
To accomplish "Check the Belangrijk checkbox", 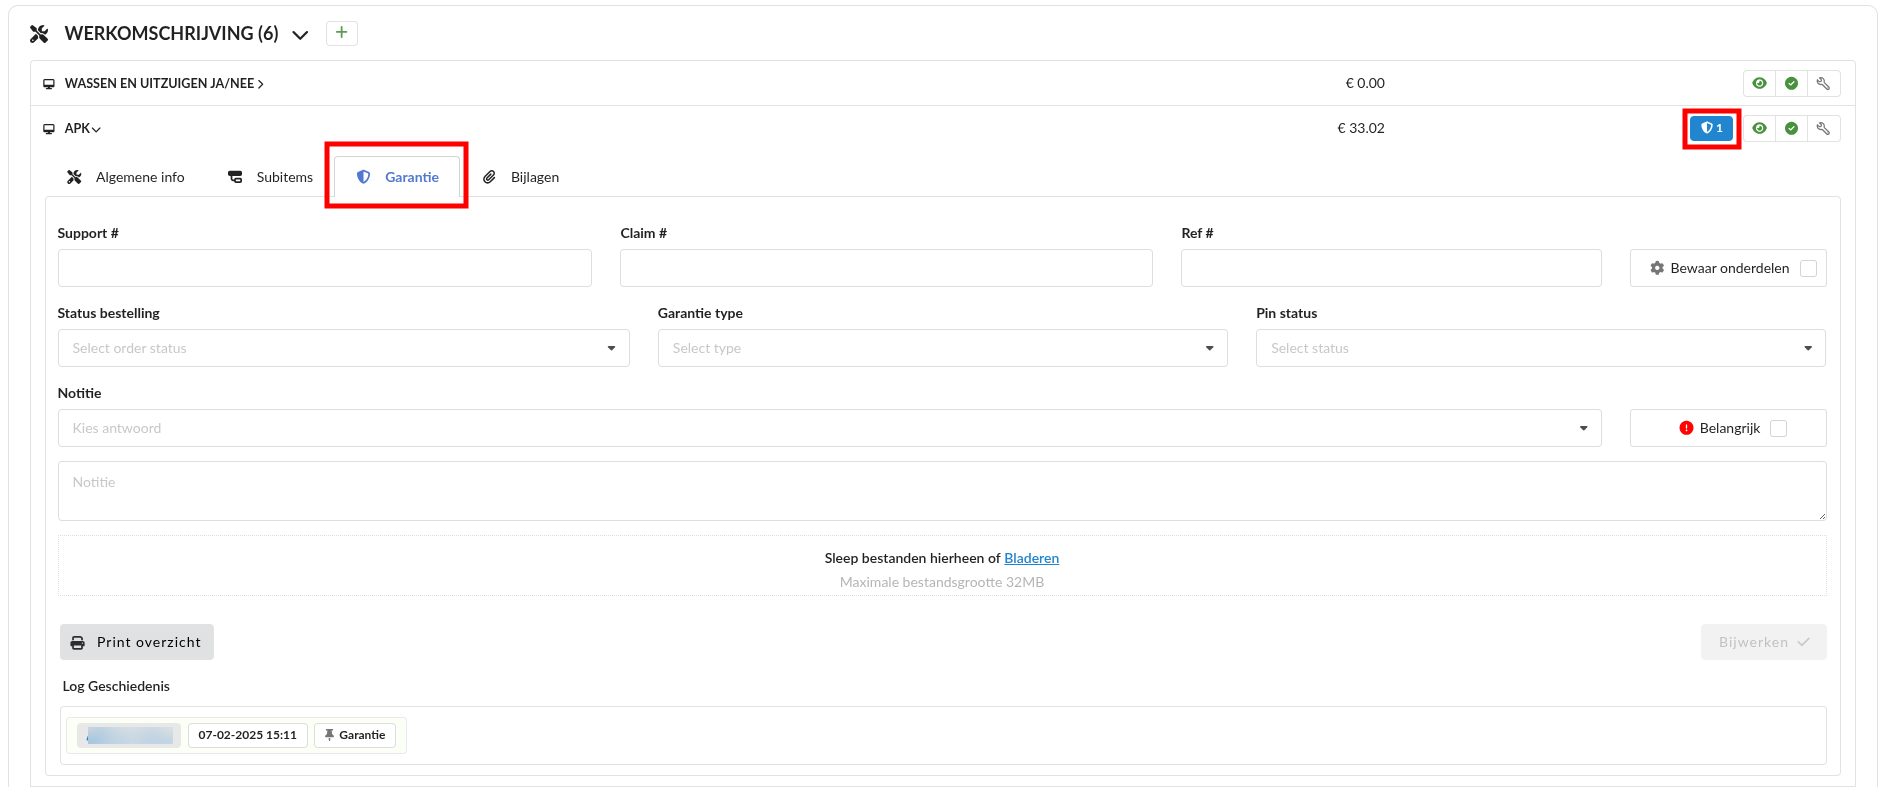I will 1778,428.
